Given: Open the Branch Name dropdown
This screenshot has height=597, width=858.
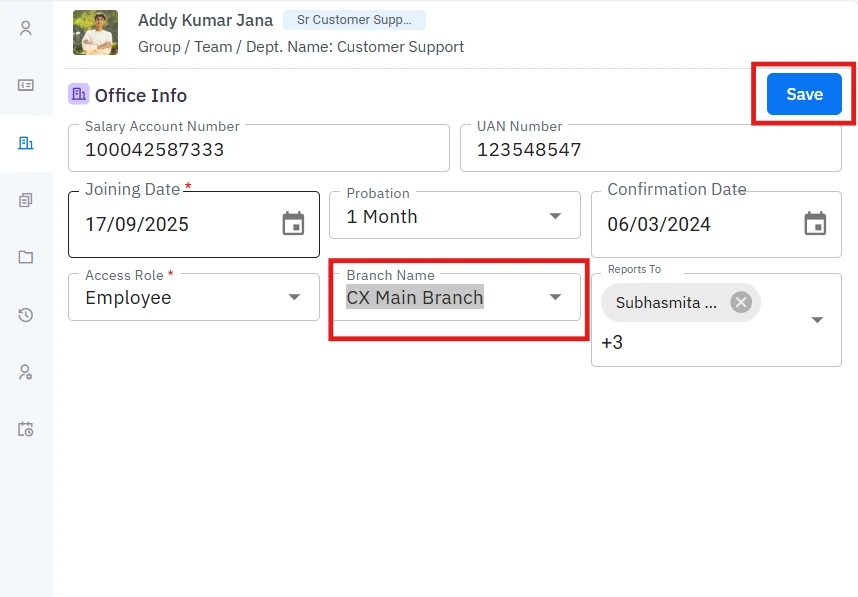Looking at the screenshot, I should [555, 298].
